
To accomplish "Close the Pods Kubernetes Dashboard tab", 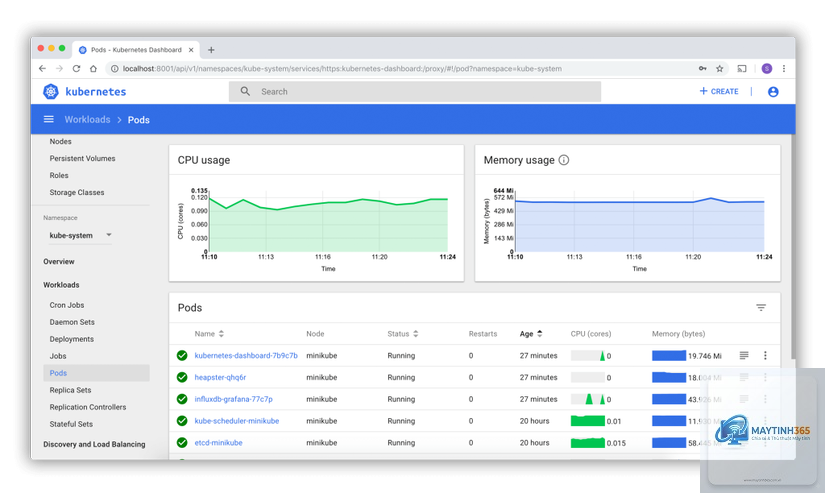I will [191, 50].
